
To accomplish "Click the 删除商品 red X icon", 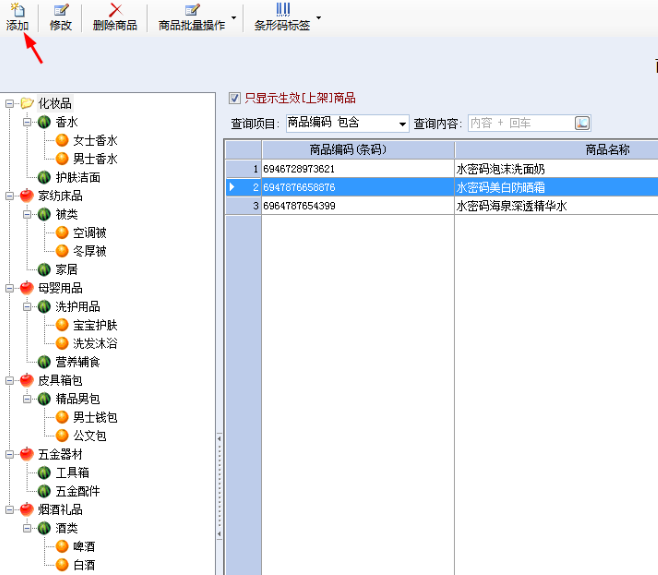I will click(x=115, y=10).
